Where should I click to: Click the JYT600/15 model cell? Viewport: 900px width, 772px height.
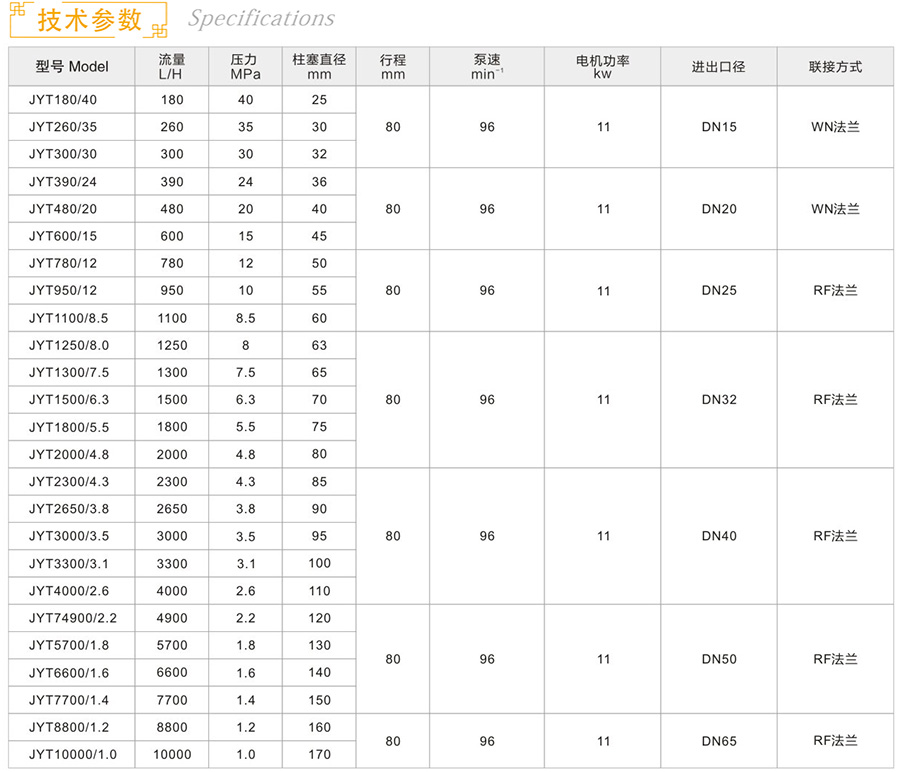pos(64,236)
